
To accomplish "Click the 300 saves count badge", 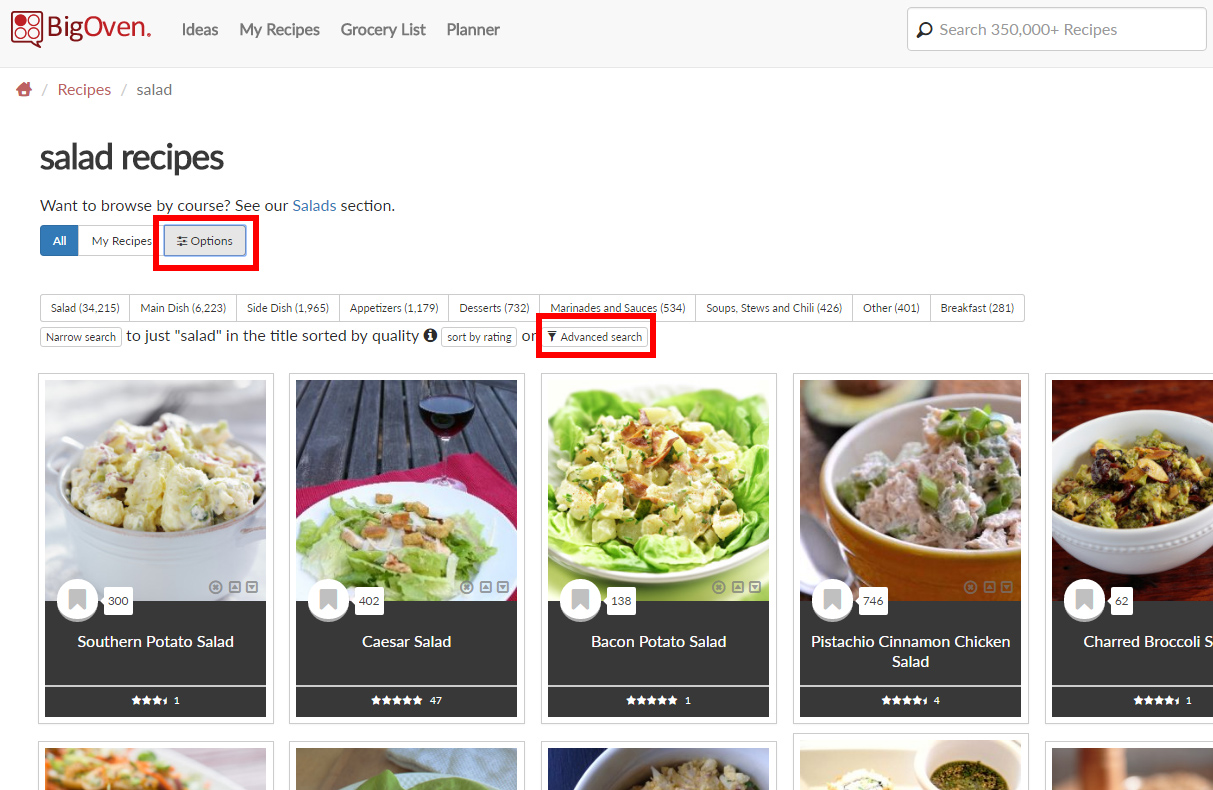I will pyautogui.click(x=118, y=601).
